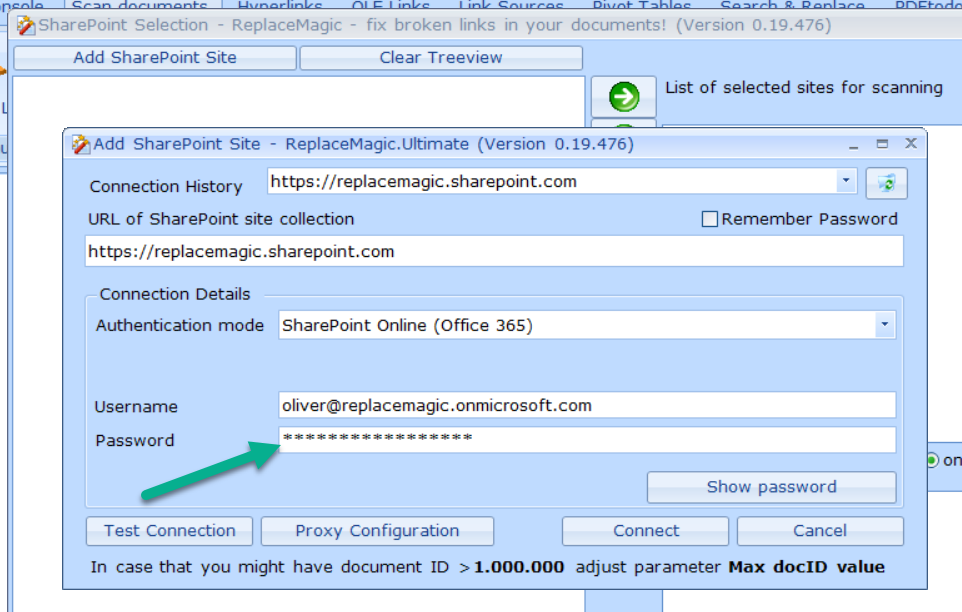This screenshot has width=962, height=612.
Task: Maximize the Add SharePoint Site dialog
Action: click(x=882, y=144)
